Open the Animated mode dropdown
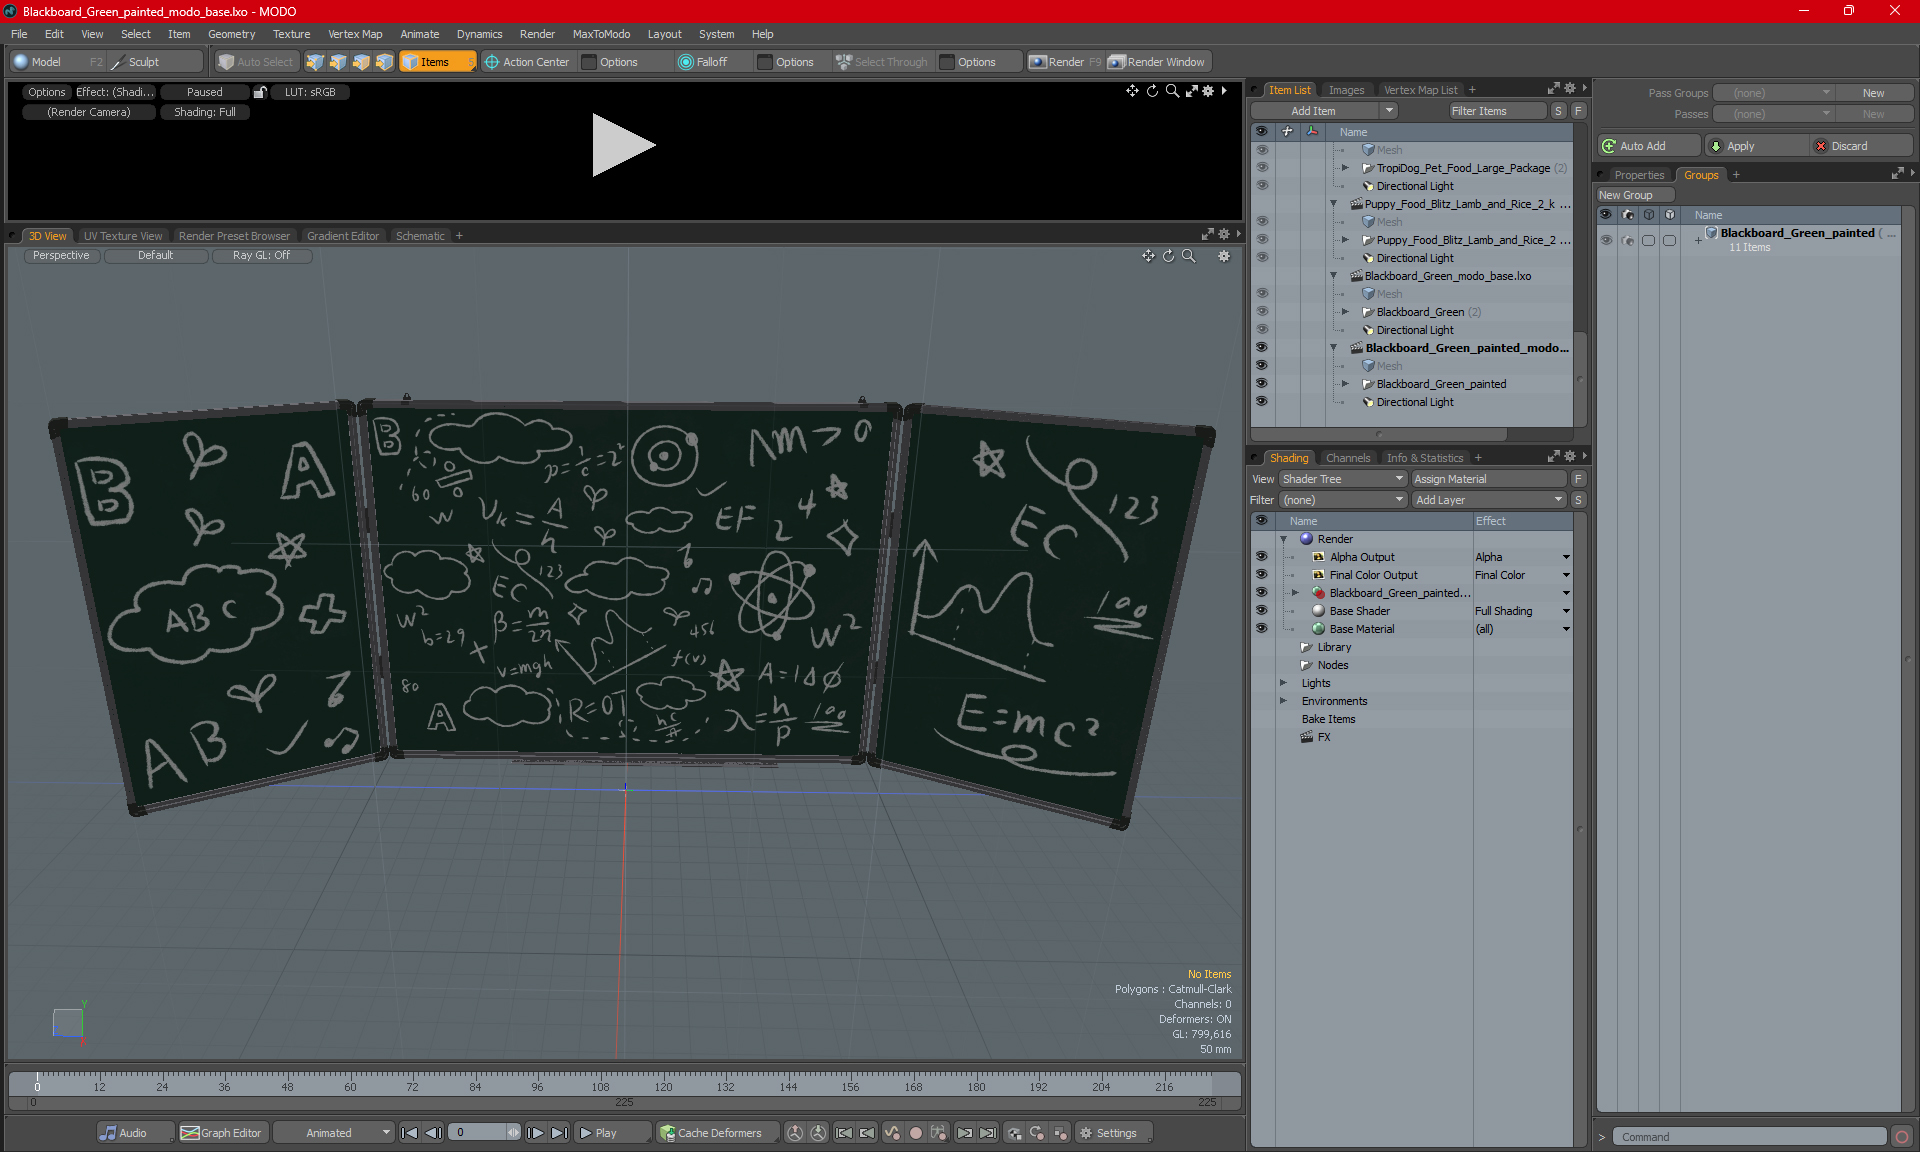1920x1152 pixels. click(x=335, y=1133)
